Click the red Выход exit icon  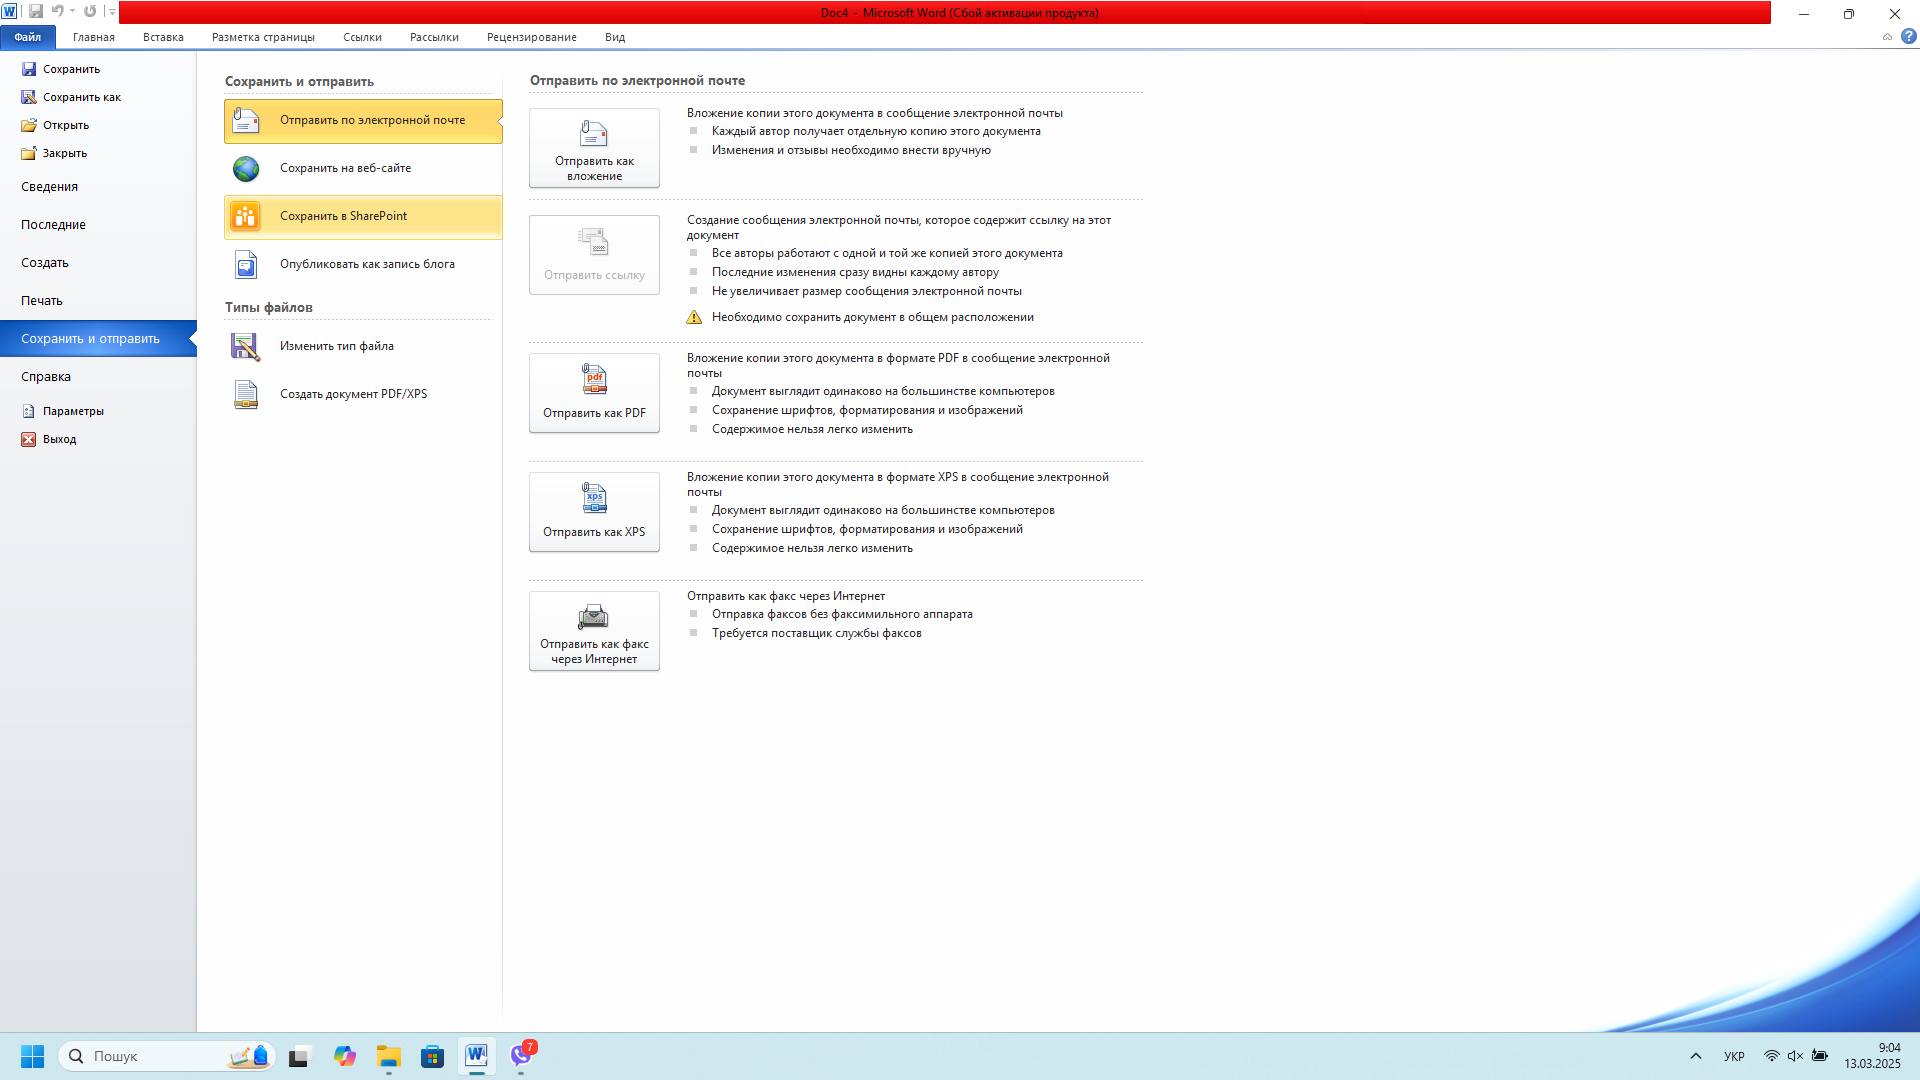coord(29,439)
